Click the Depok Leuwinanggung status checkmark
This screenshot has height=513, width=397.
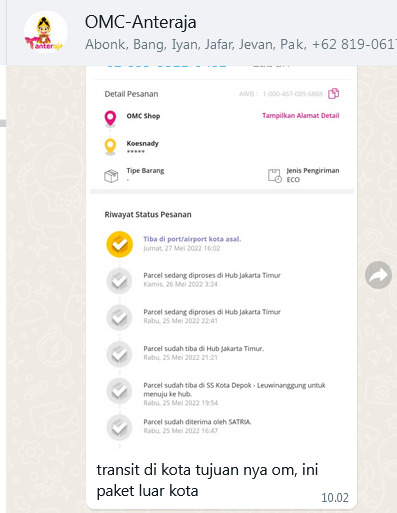(x=119, y=391)
